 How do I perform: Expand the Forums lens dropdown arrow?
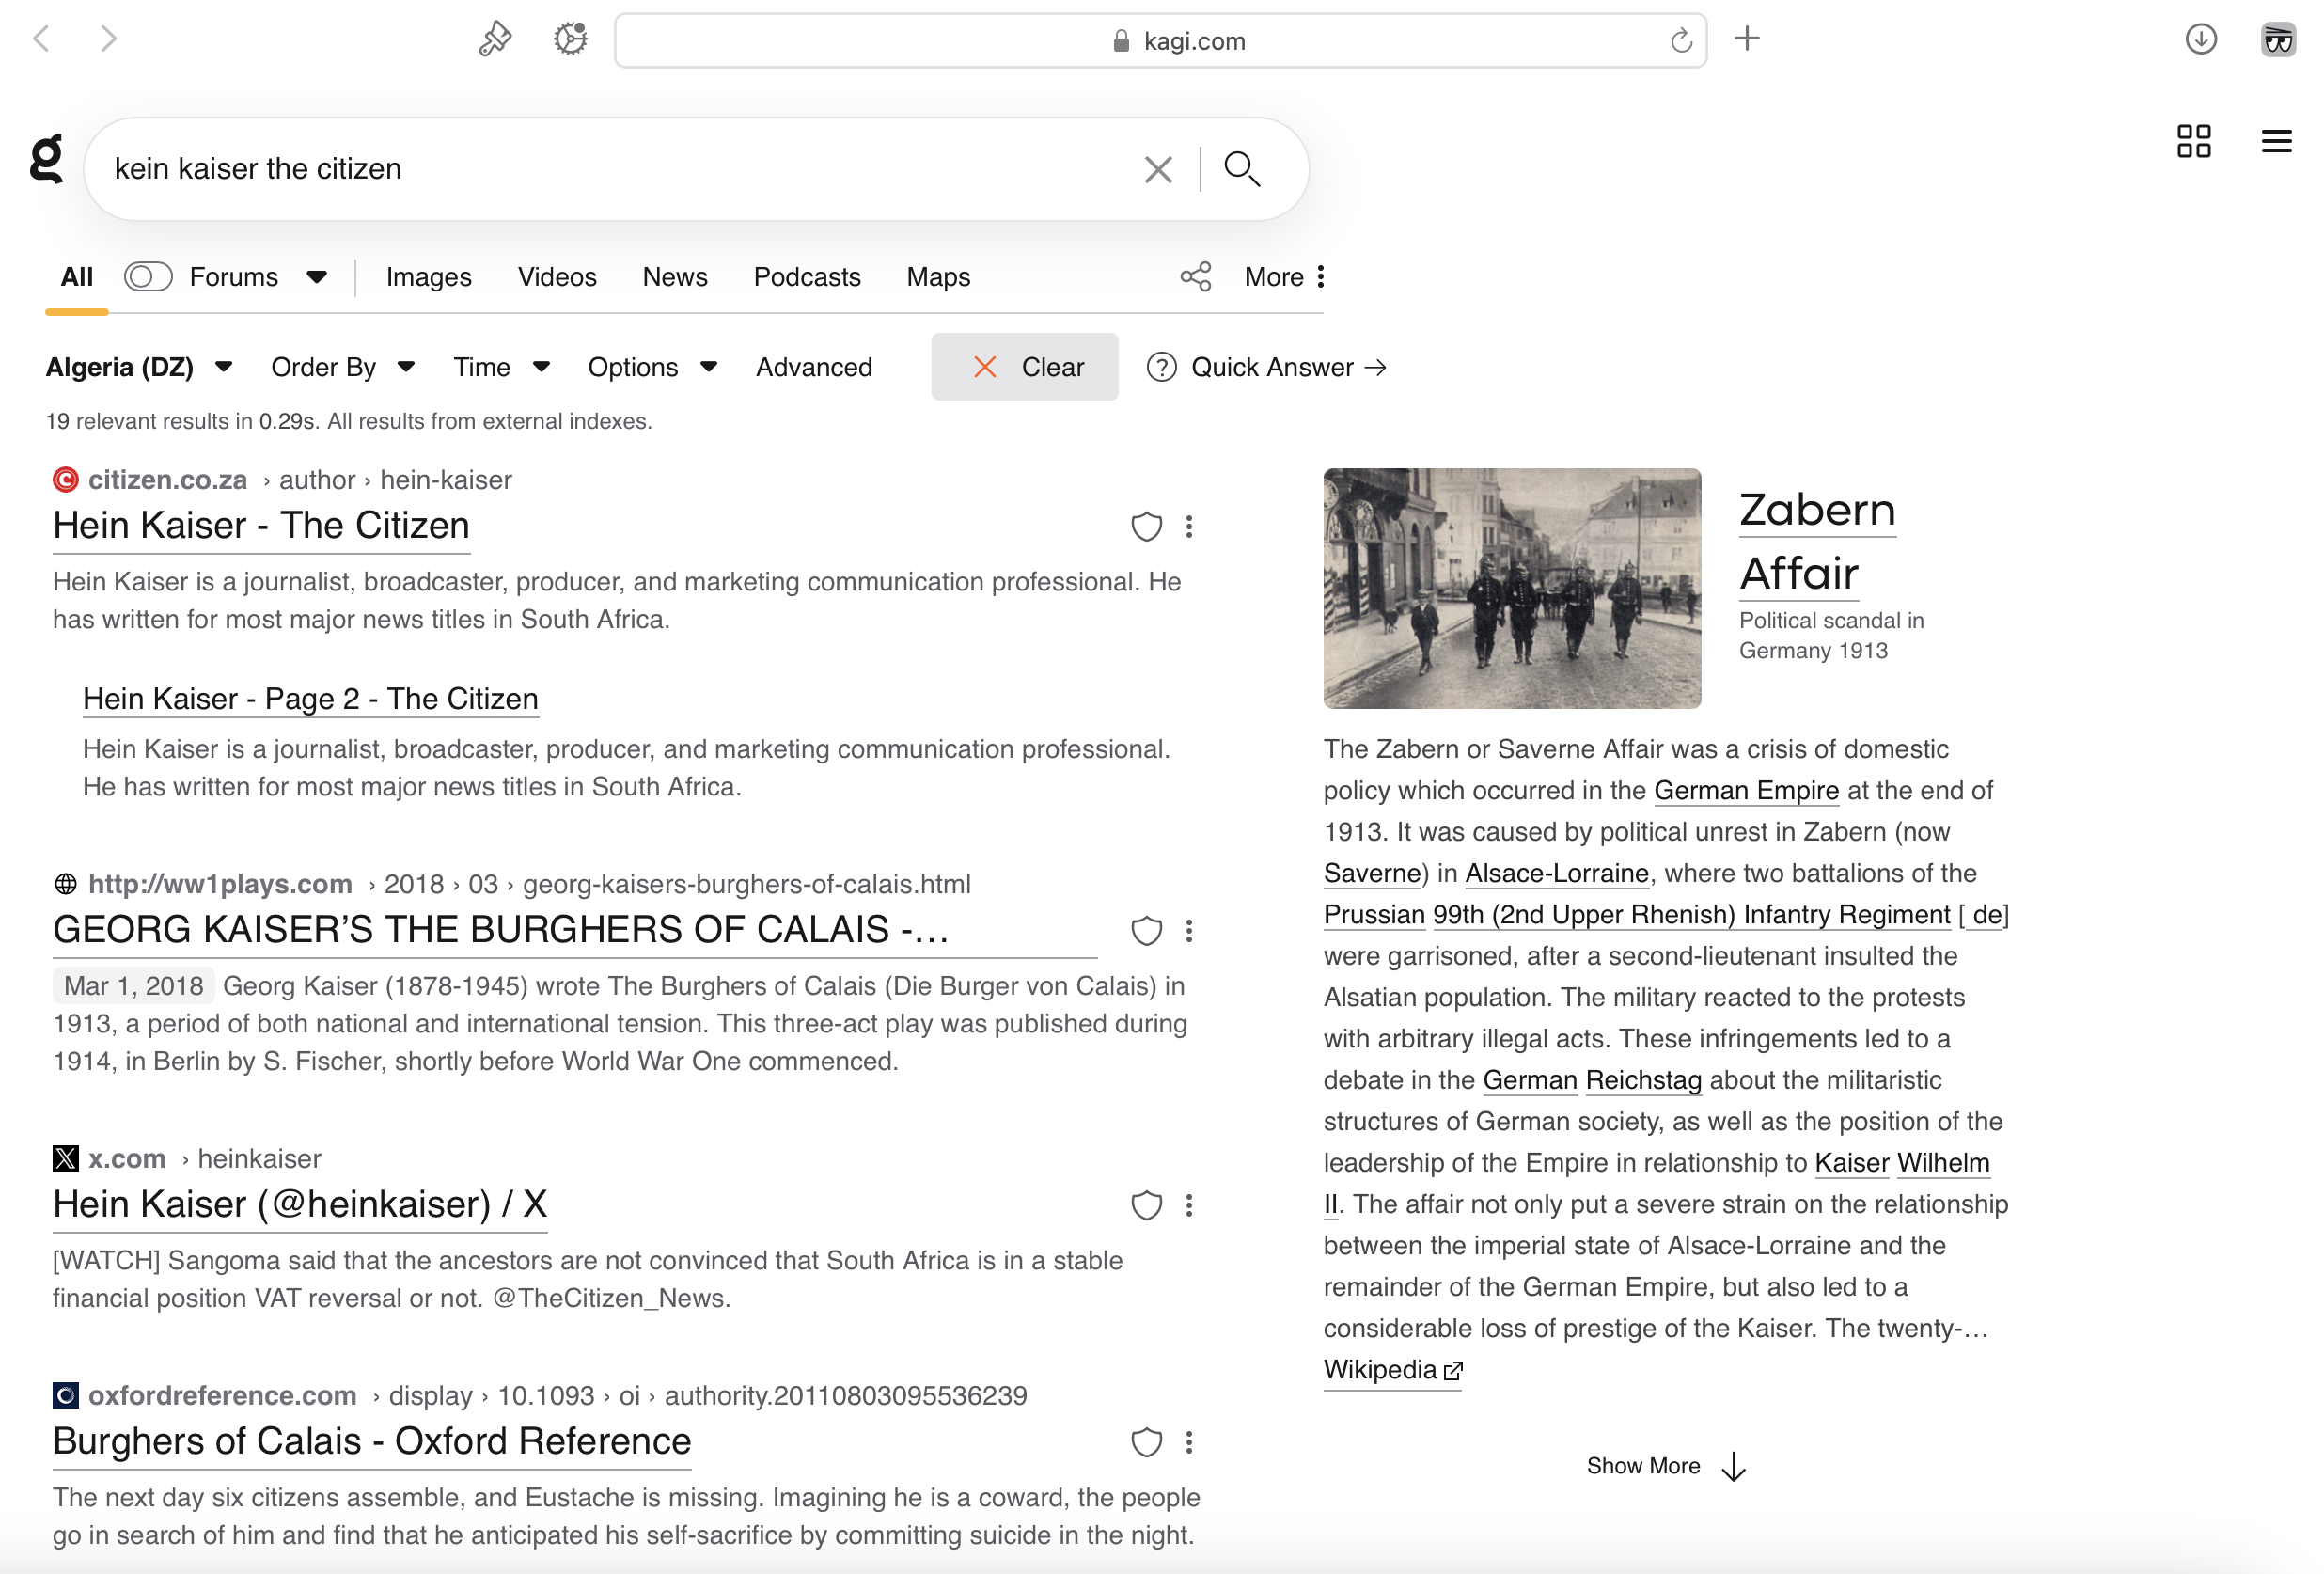316,277
